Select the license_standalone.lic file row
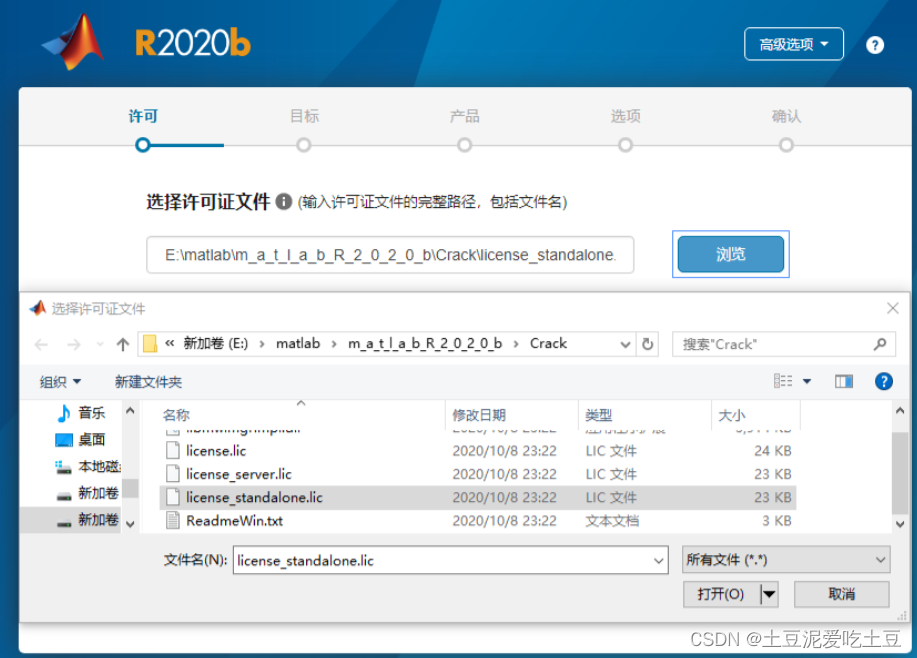The image size is (917, 658). (x=477, y=497)
